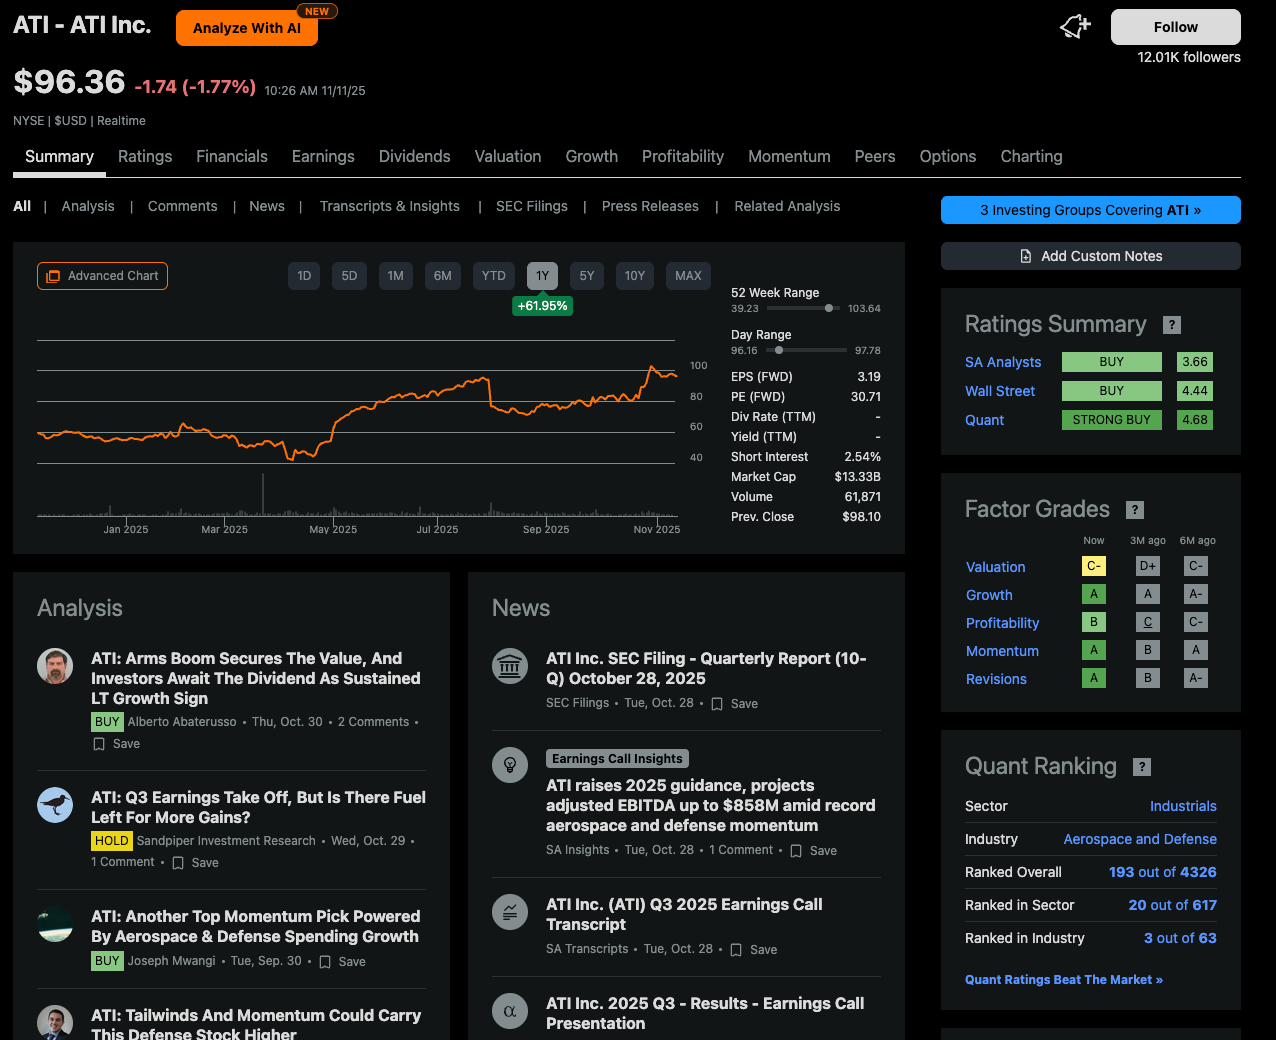Click Joseph Mwangi author avatar
The image size is (1276, 1040).
[55, 924]
